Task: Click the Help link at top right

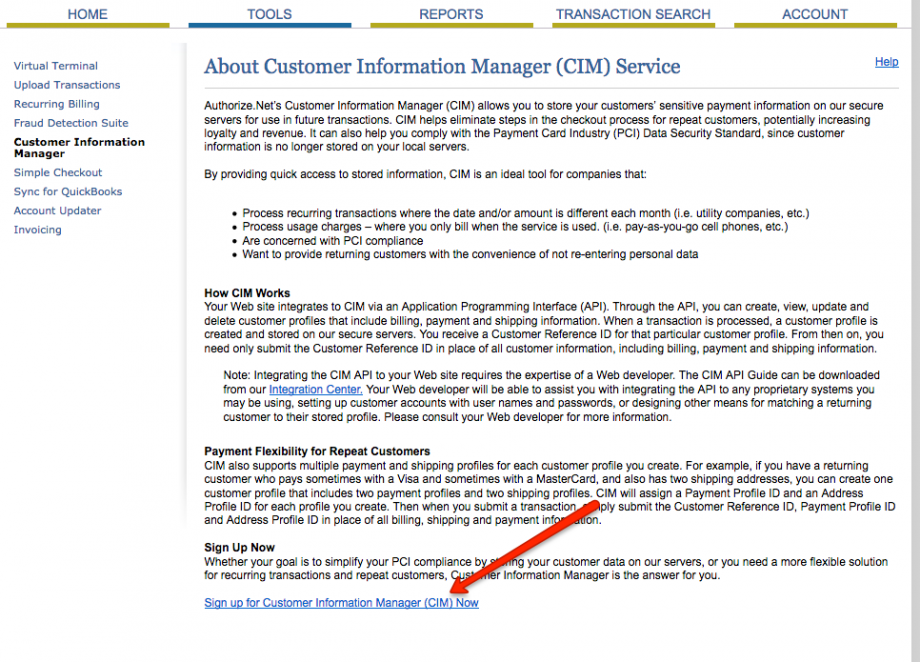Action: click(886, 62)
